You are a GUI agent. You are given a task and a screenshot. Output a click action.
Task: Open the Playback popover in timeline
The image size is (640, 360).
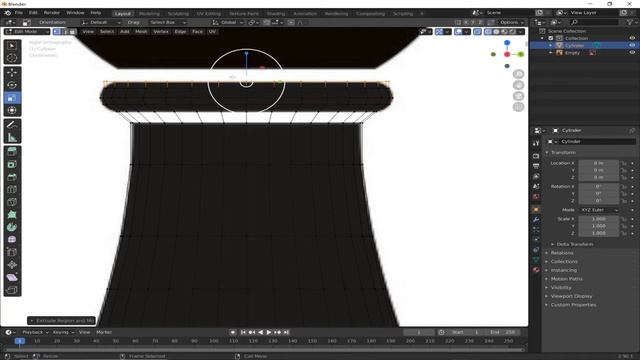35,332
